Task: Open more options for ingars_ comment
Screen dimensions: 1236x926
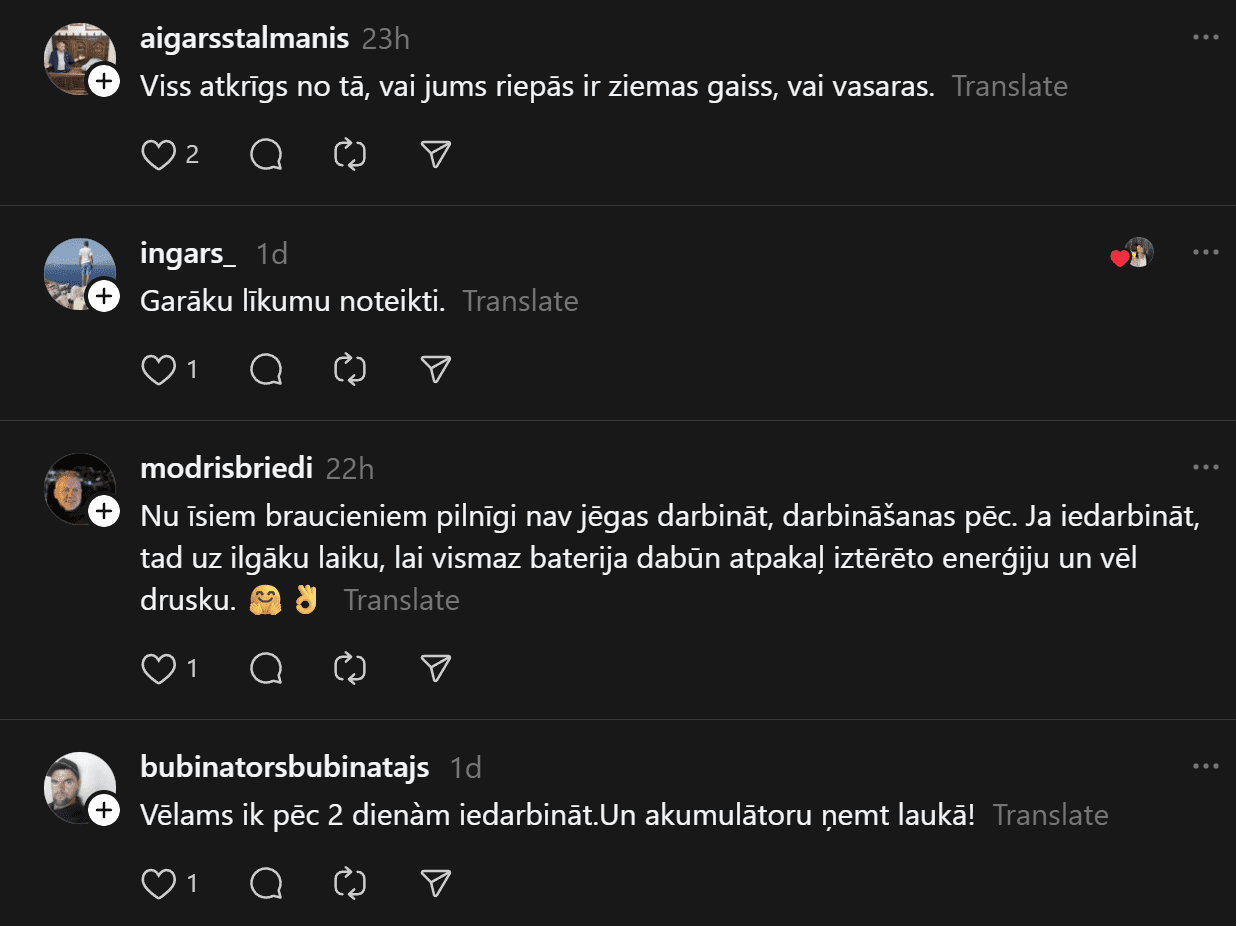Action: tap(1206, 253)
